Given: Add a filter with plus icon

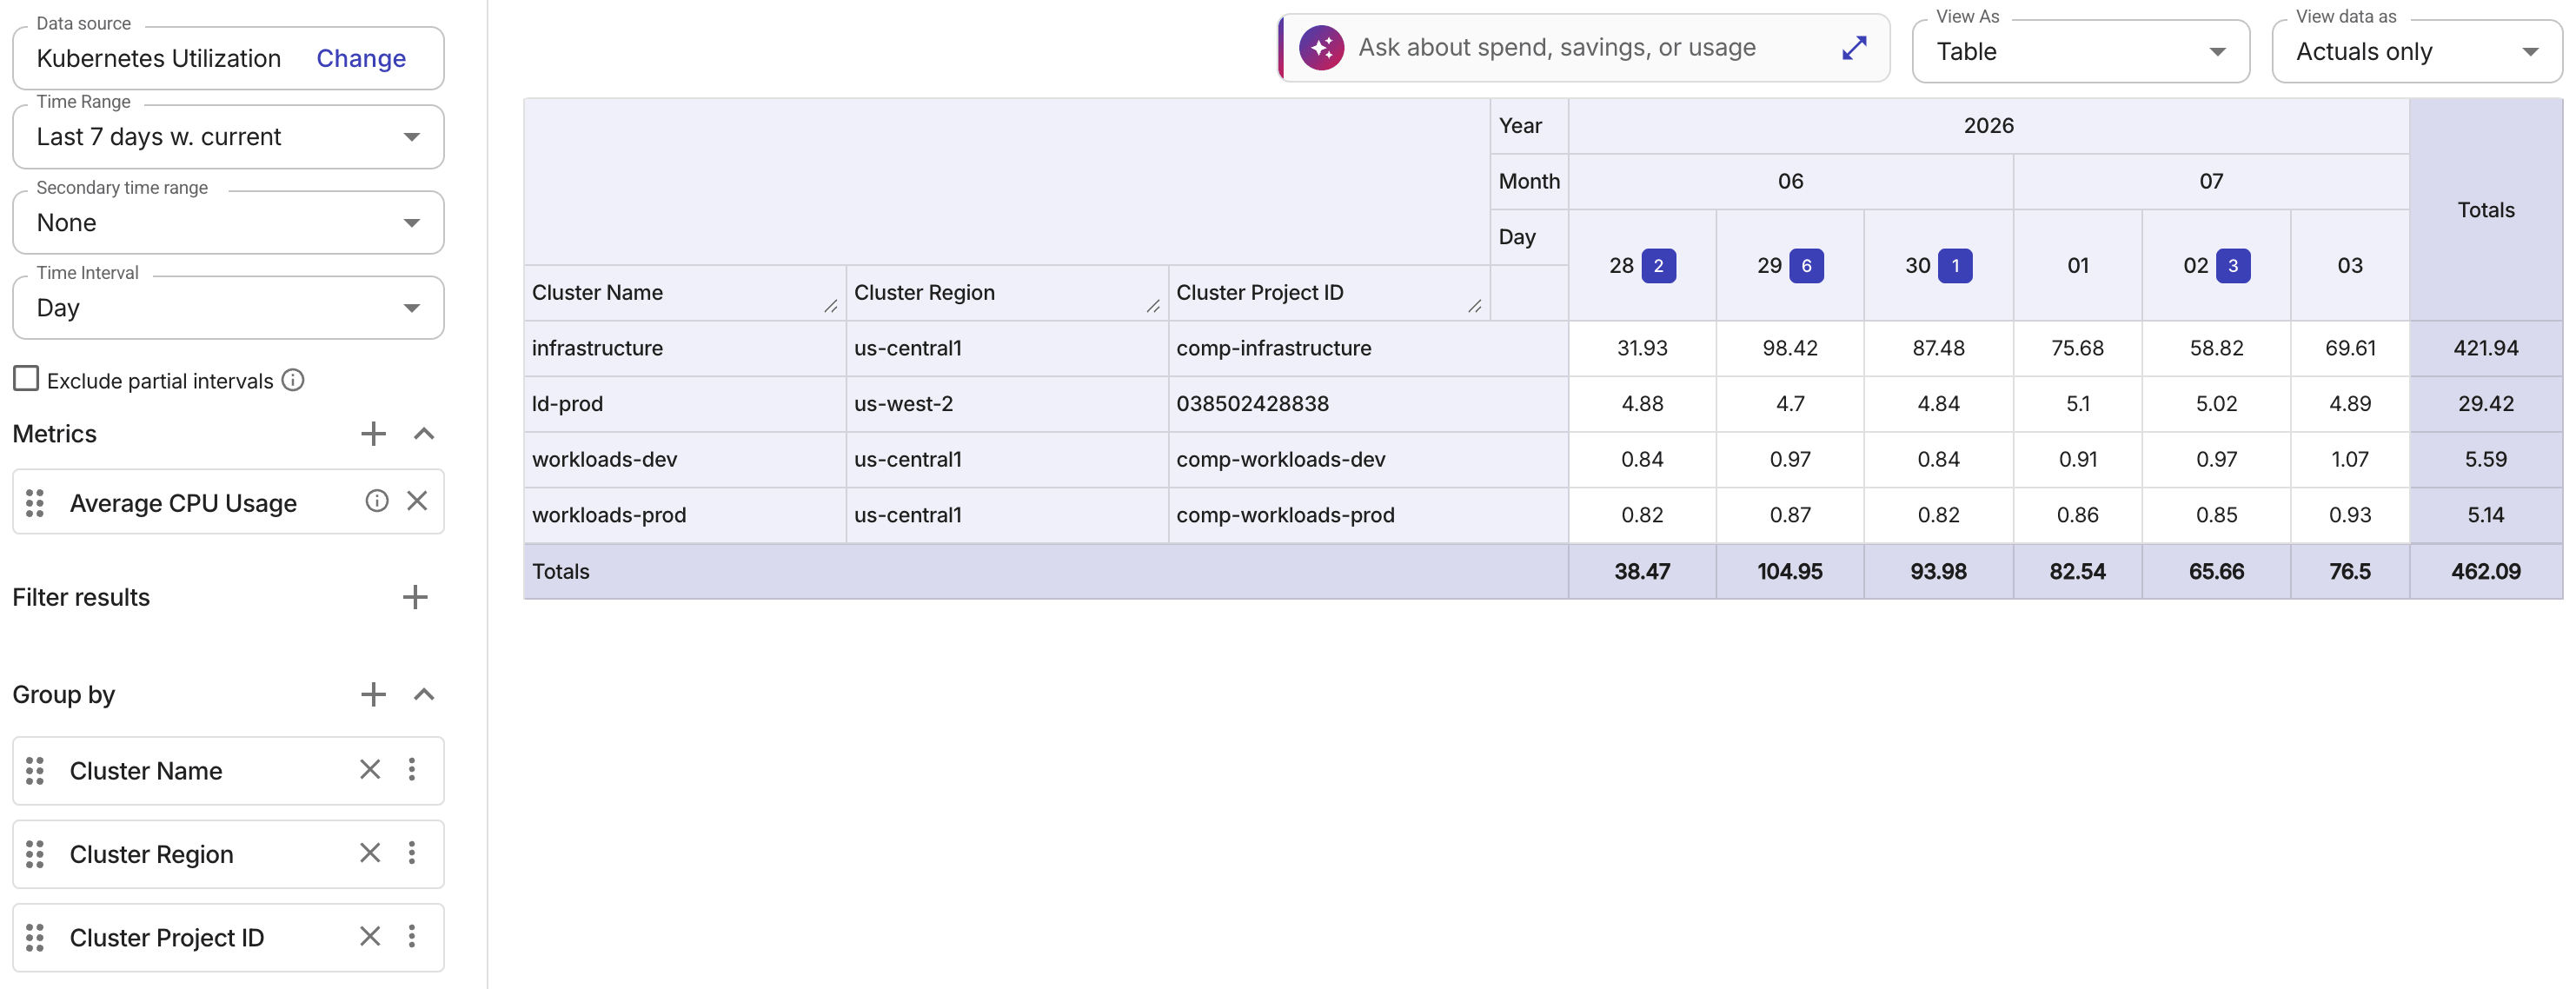Looking at the screenshot, I should coord(415,597).
